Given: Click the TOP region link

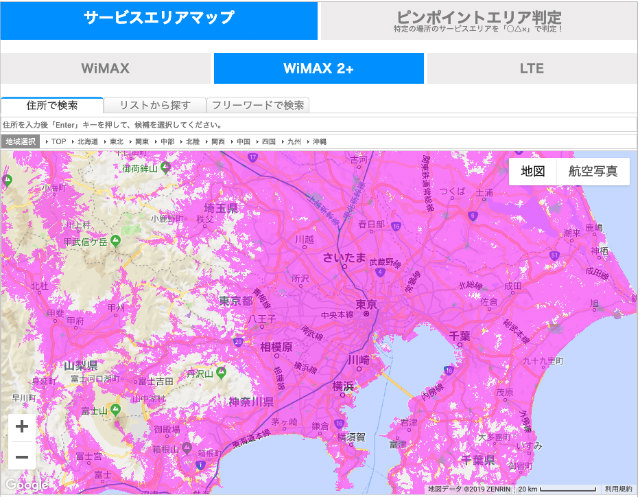Looking at the screenshot, I should click(59, 142).
